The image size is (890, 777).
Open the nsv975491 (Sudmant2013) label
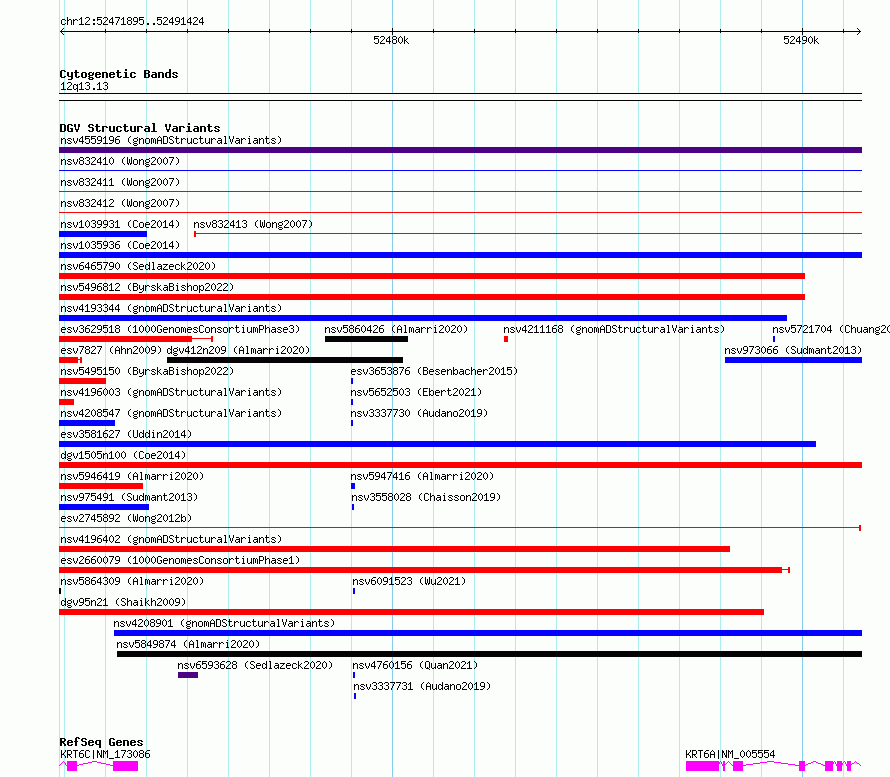tap(129, 497)
